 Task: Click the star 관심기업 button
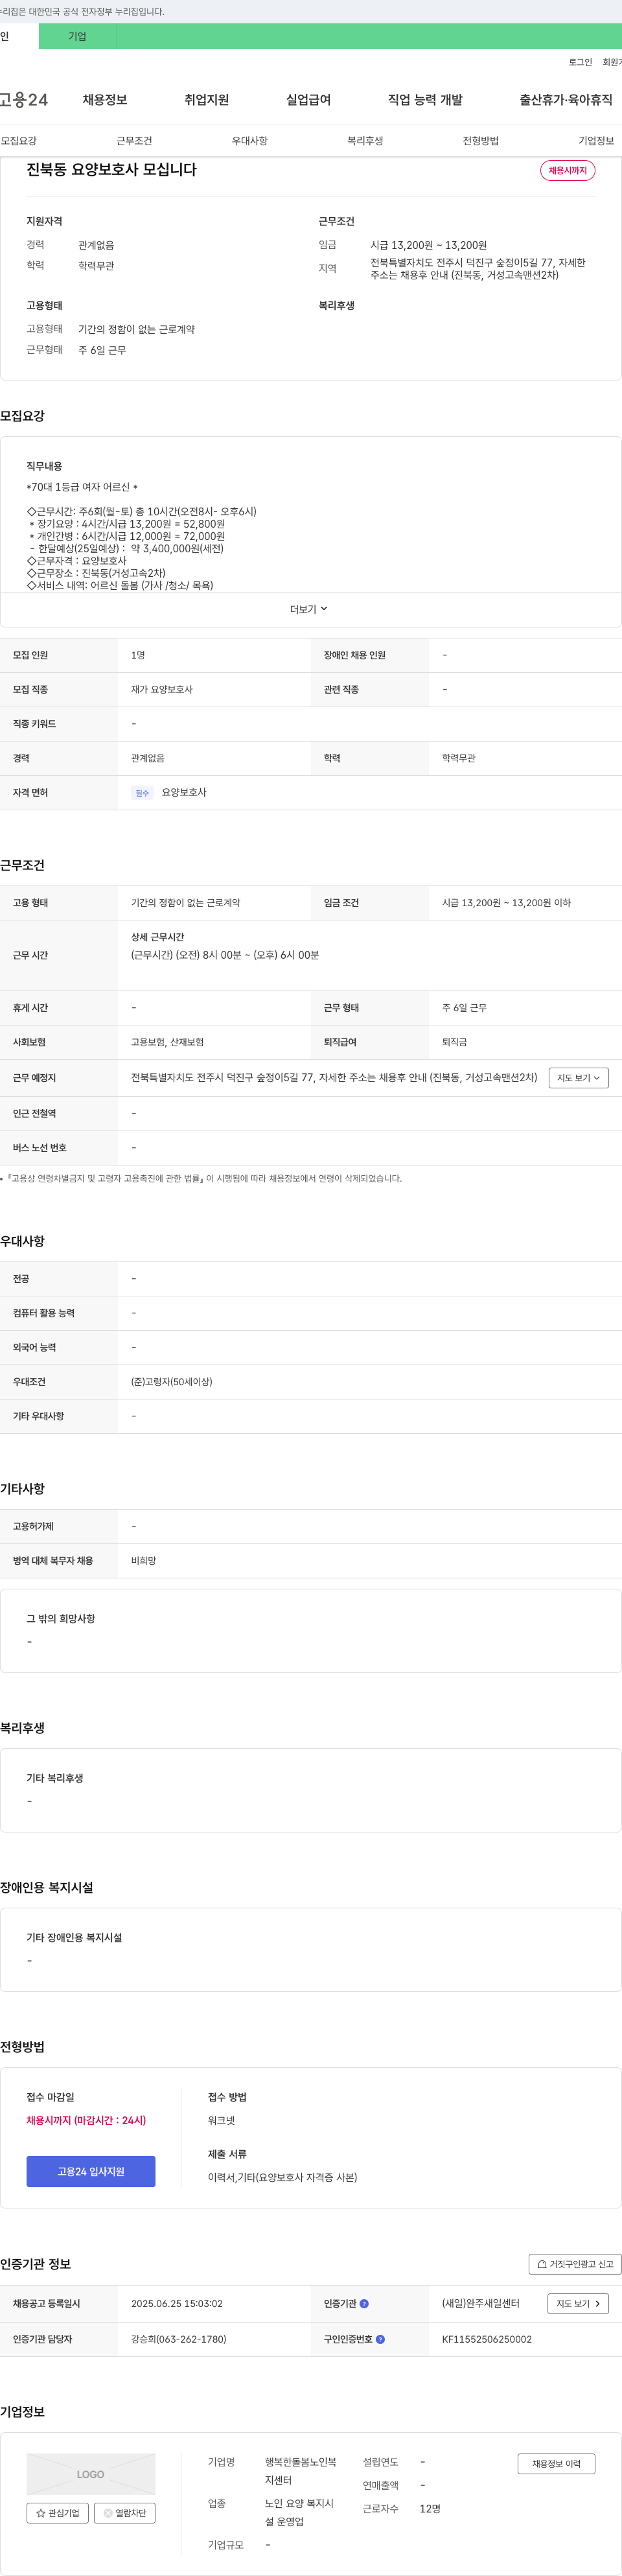(x=57, y=2512)
